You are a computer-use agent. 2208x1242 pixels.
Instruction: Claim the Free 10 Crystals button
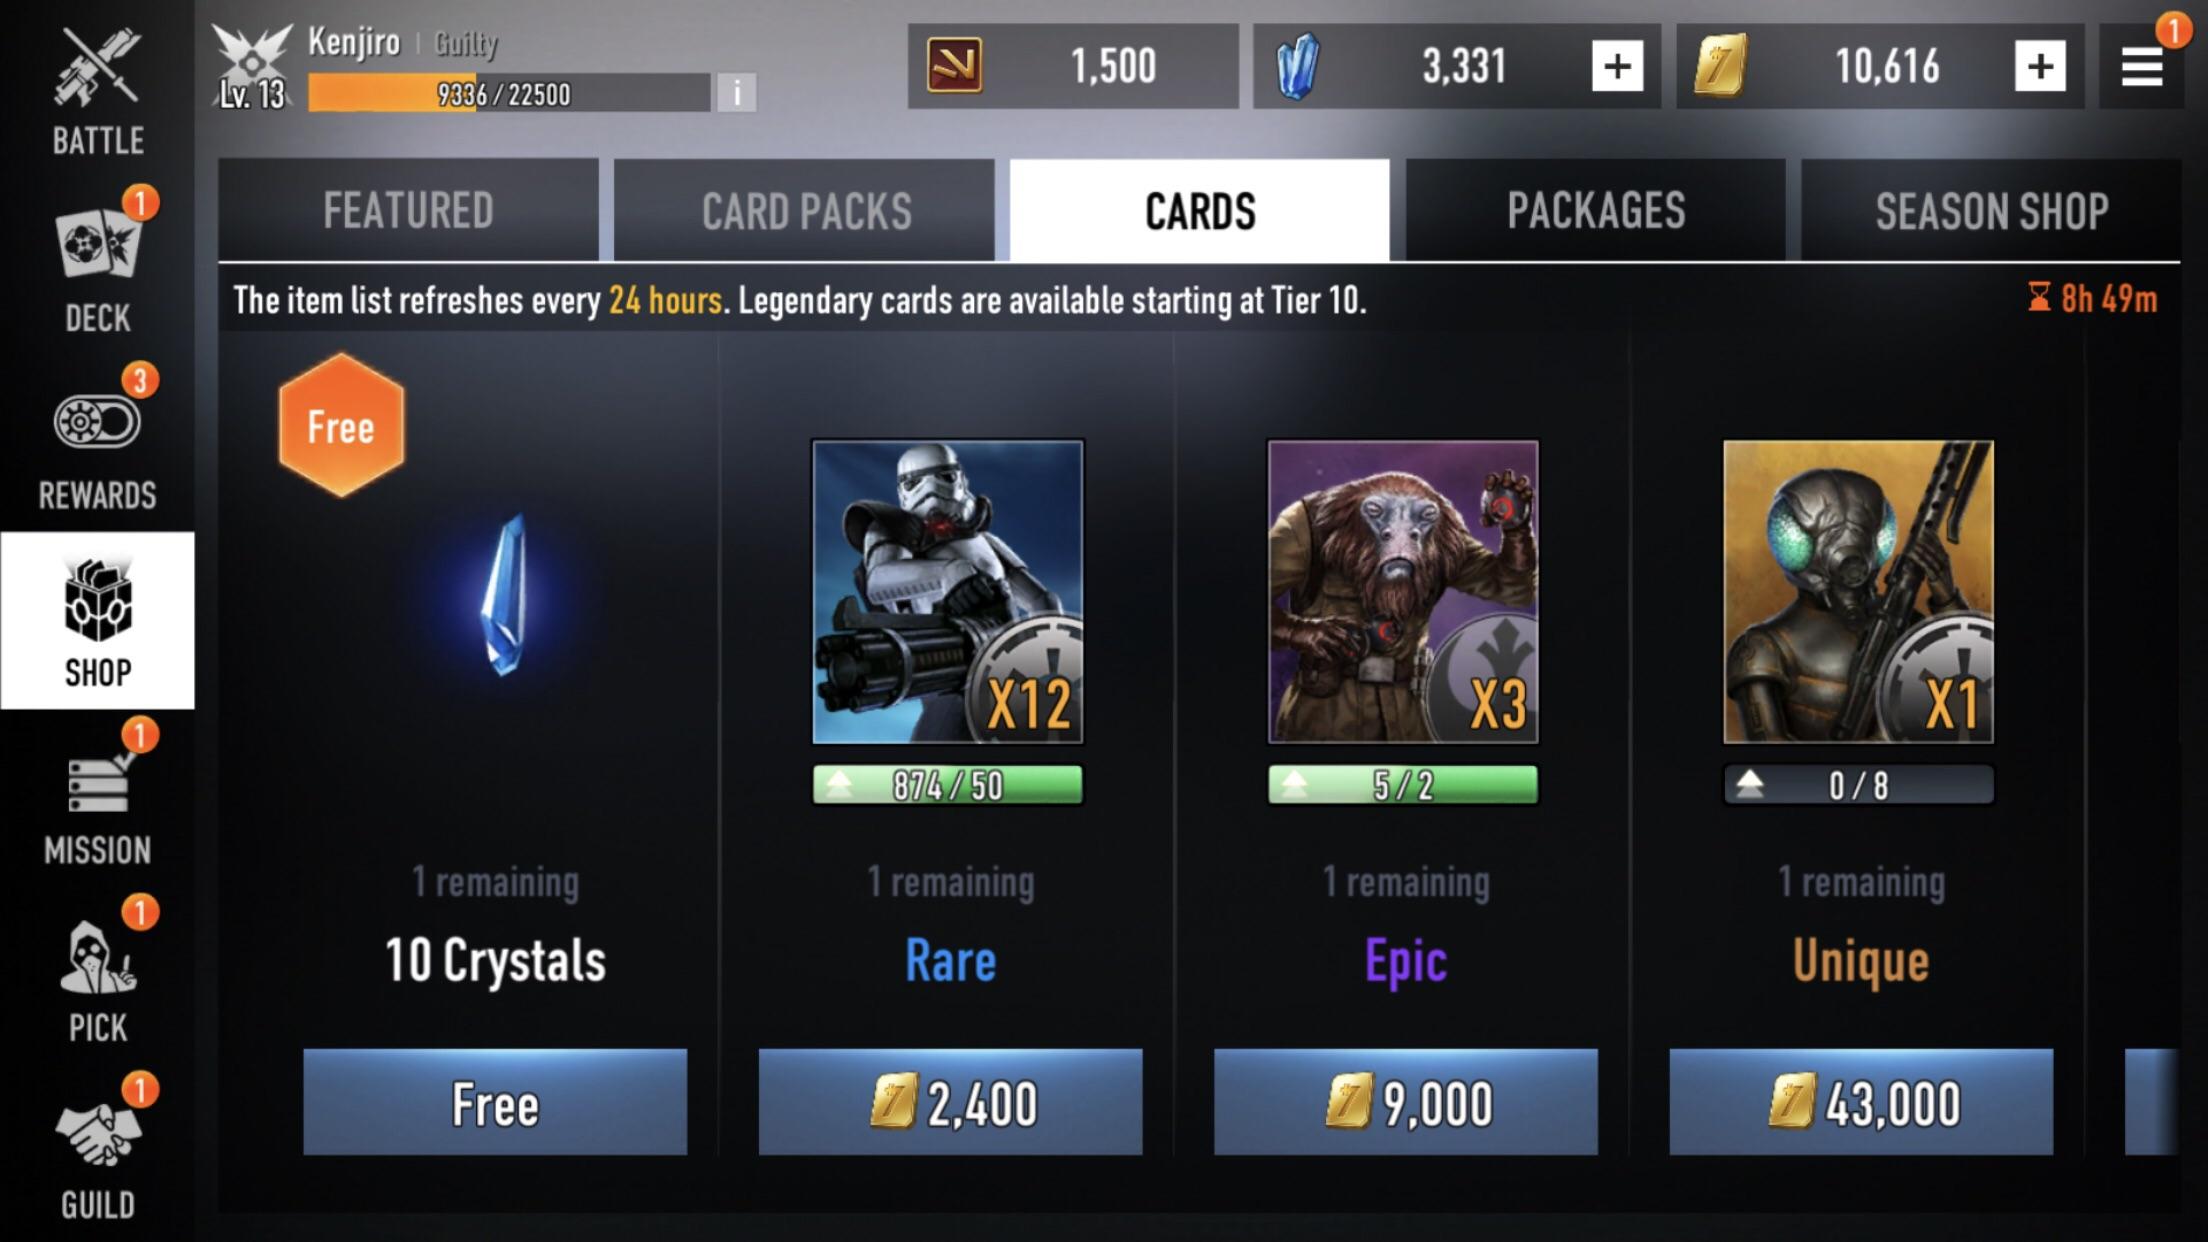click(495, 1102)
